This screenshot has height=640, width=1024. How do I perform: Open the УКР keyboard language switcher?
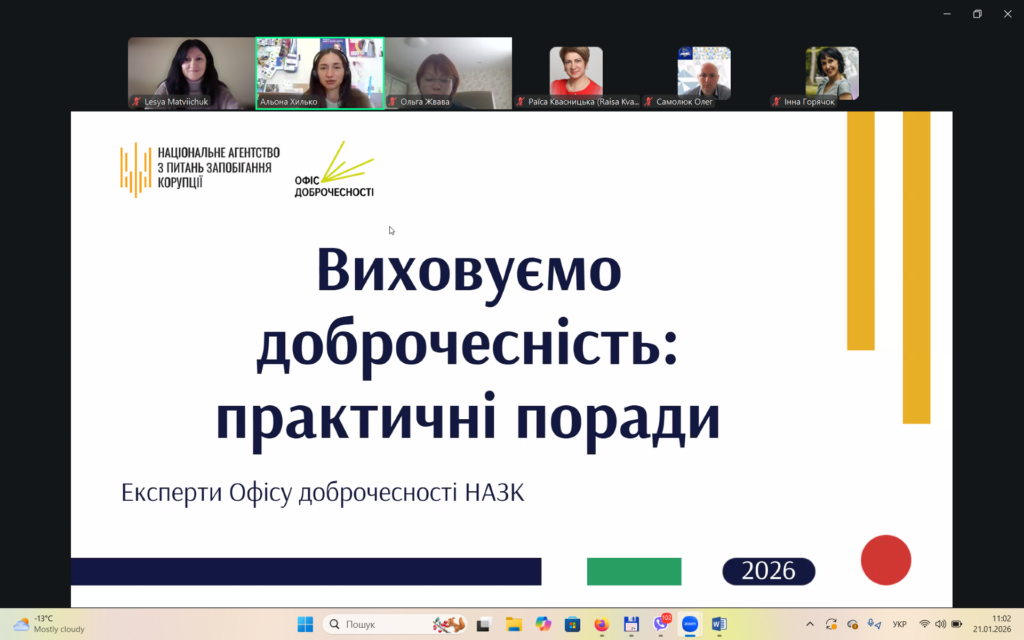click(x=899, y=624)
